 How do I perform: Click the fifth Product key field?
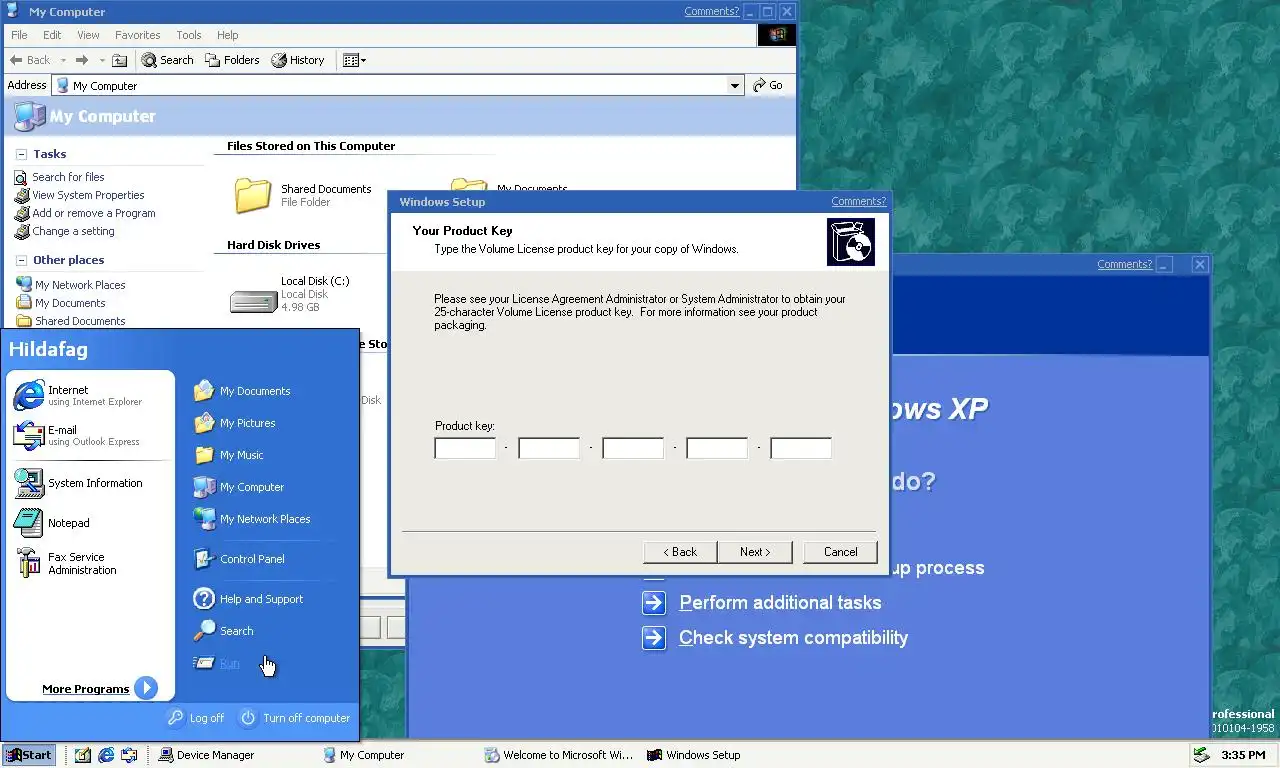click(801, 448)
